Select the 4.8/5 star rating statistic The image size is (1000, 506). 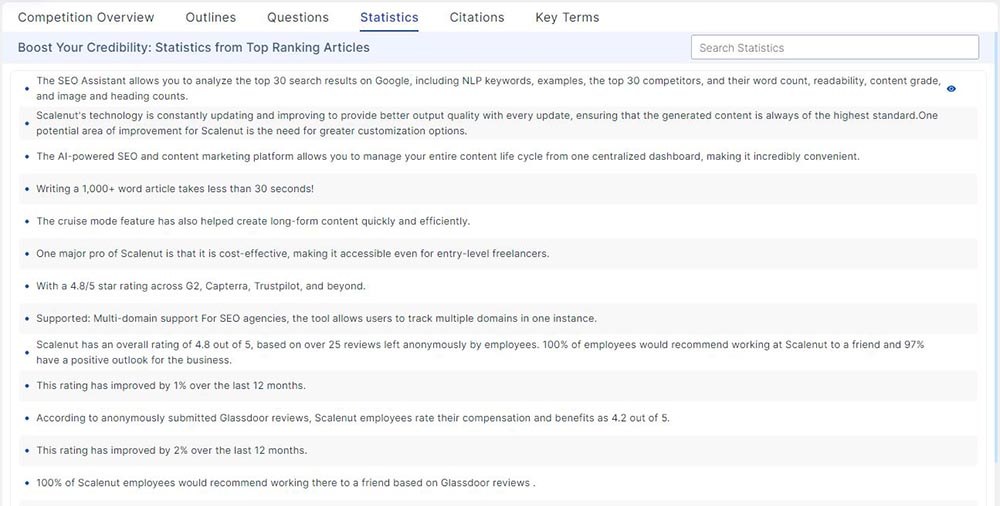(201, 286)
